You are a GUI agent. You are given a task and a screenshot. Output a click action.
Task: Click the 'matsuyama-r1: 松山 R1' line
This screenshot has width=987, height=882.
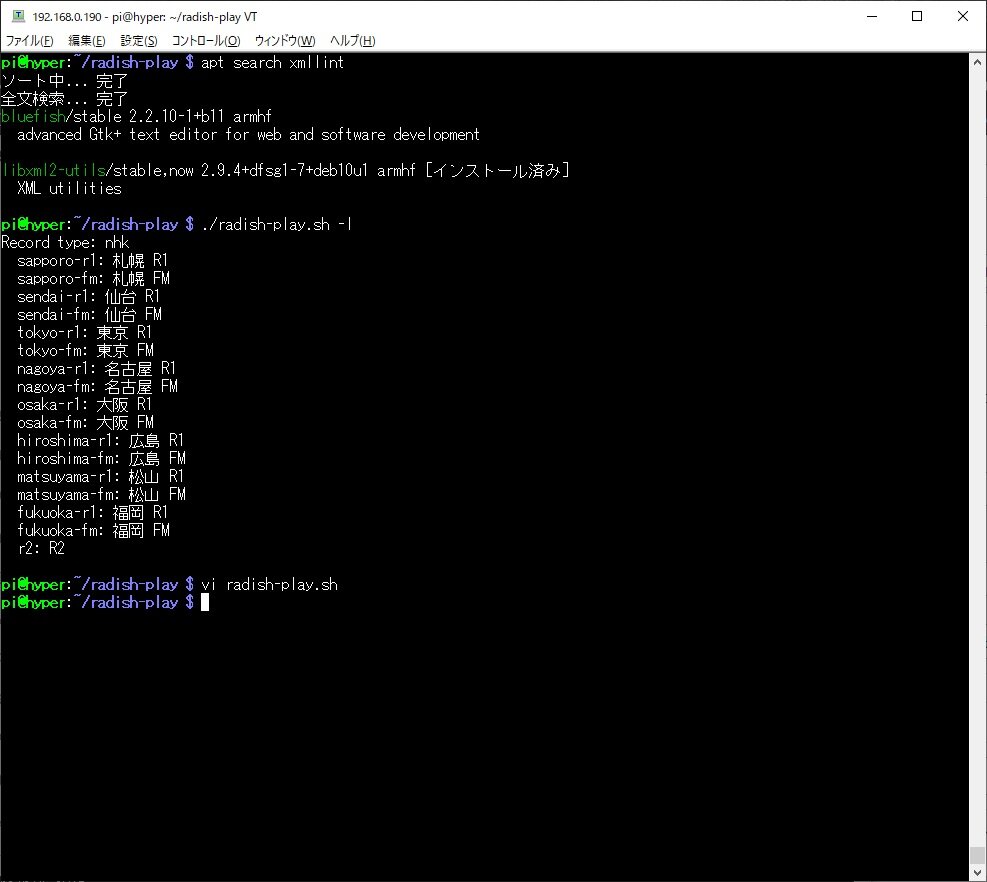(x=100, y=476)
